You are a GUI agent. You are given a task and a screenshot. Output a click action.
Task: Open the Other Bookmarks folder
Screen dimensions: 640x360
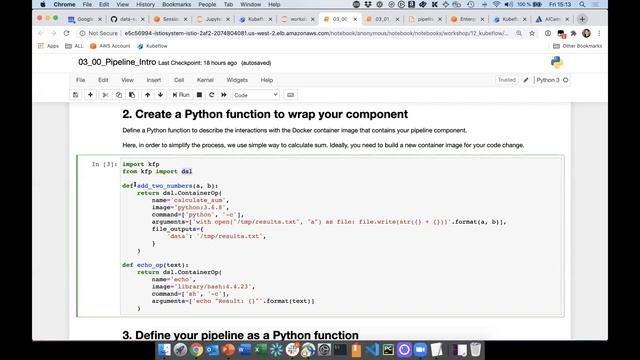click(578, 46)
